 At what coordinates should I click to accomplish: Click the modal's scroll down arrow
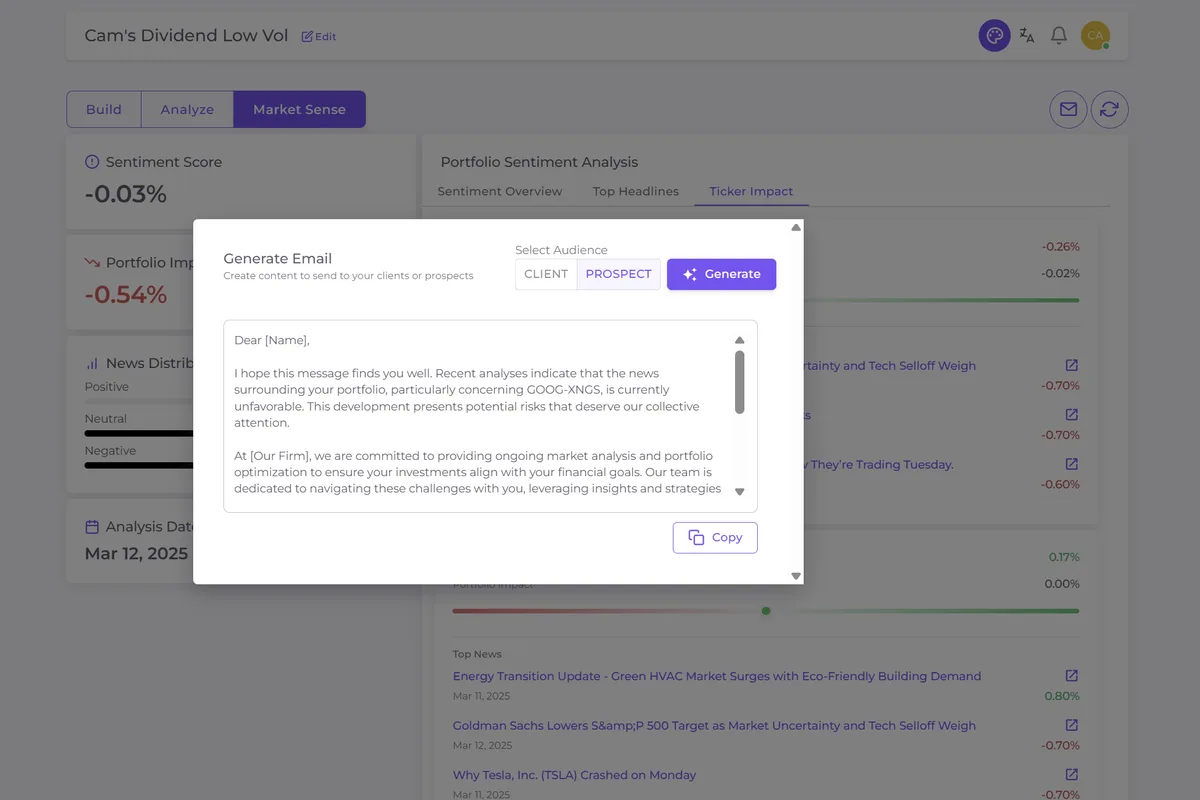click(x=796, y=576)
